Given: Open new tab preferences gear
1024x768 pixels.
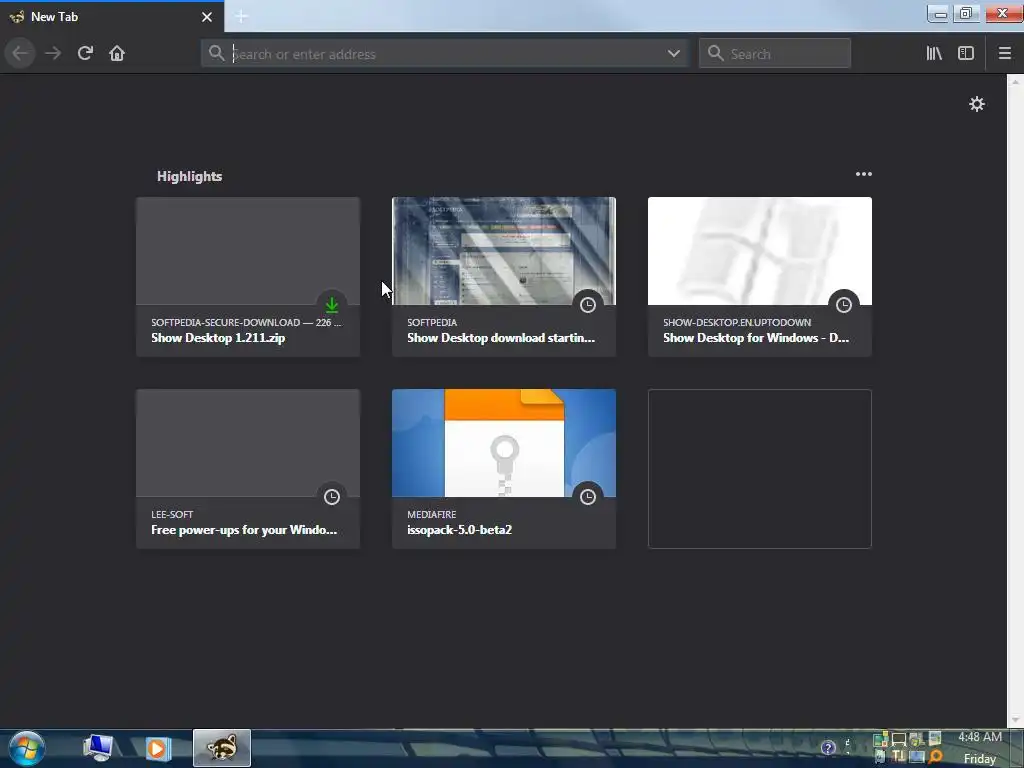Looking at the screenshot, I should [976, 104].
